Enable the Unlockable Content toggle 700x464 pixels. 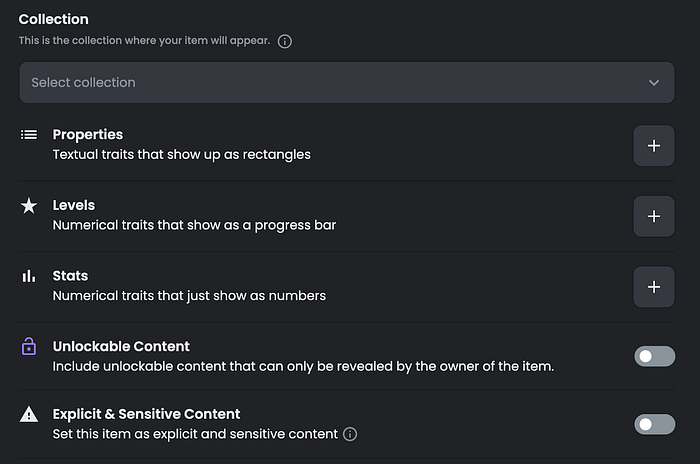click(x=654, y=356)
